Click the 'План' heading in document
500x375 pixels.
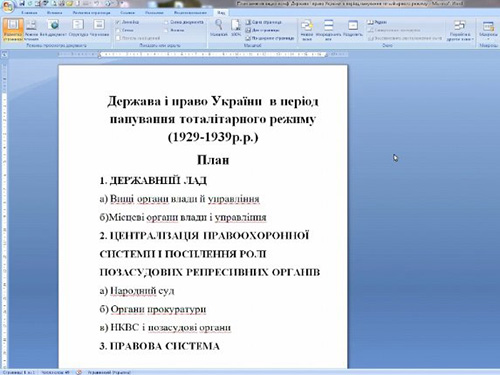(x=213, y=160)
